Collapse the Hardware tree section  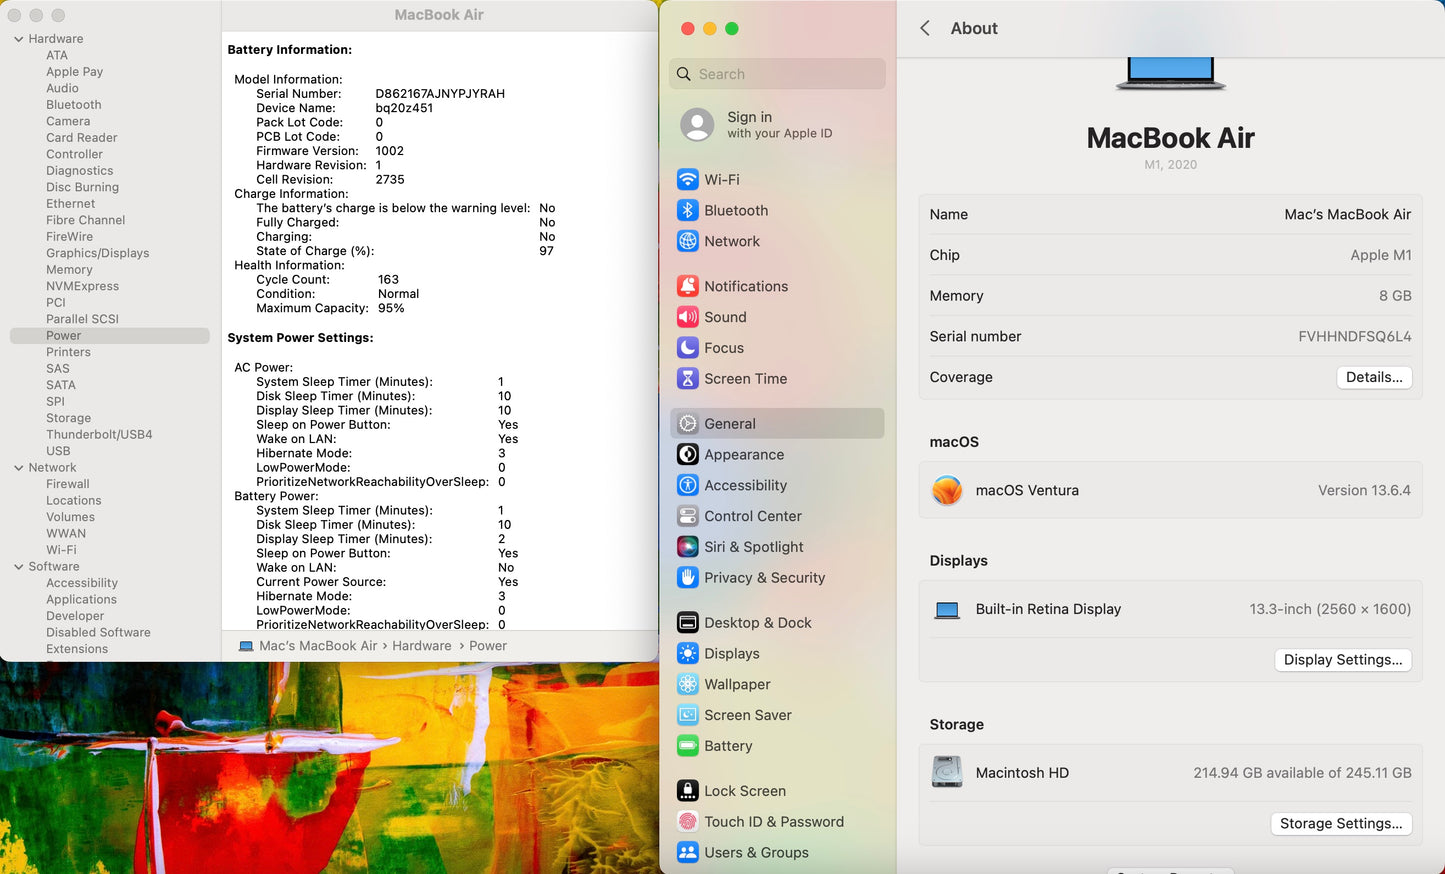[x=19, y=39]
